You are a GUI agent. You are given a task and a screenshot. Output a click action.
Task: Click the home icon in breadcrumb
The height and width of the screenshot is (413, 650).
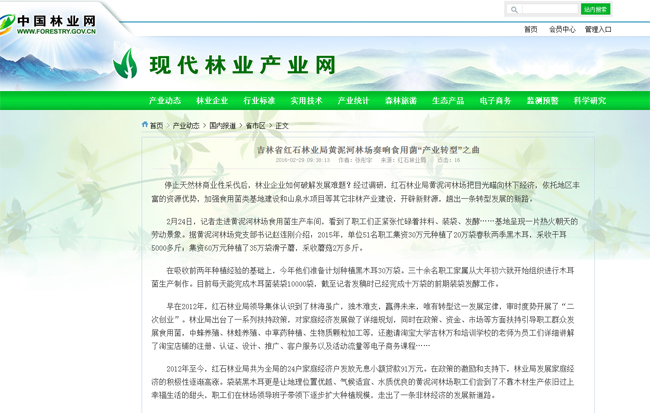tap(145, 125)
